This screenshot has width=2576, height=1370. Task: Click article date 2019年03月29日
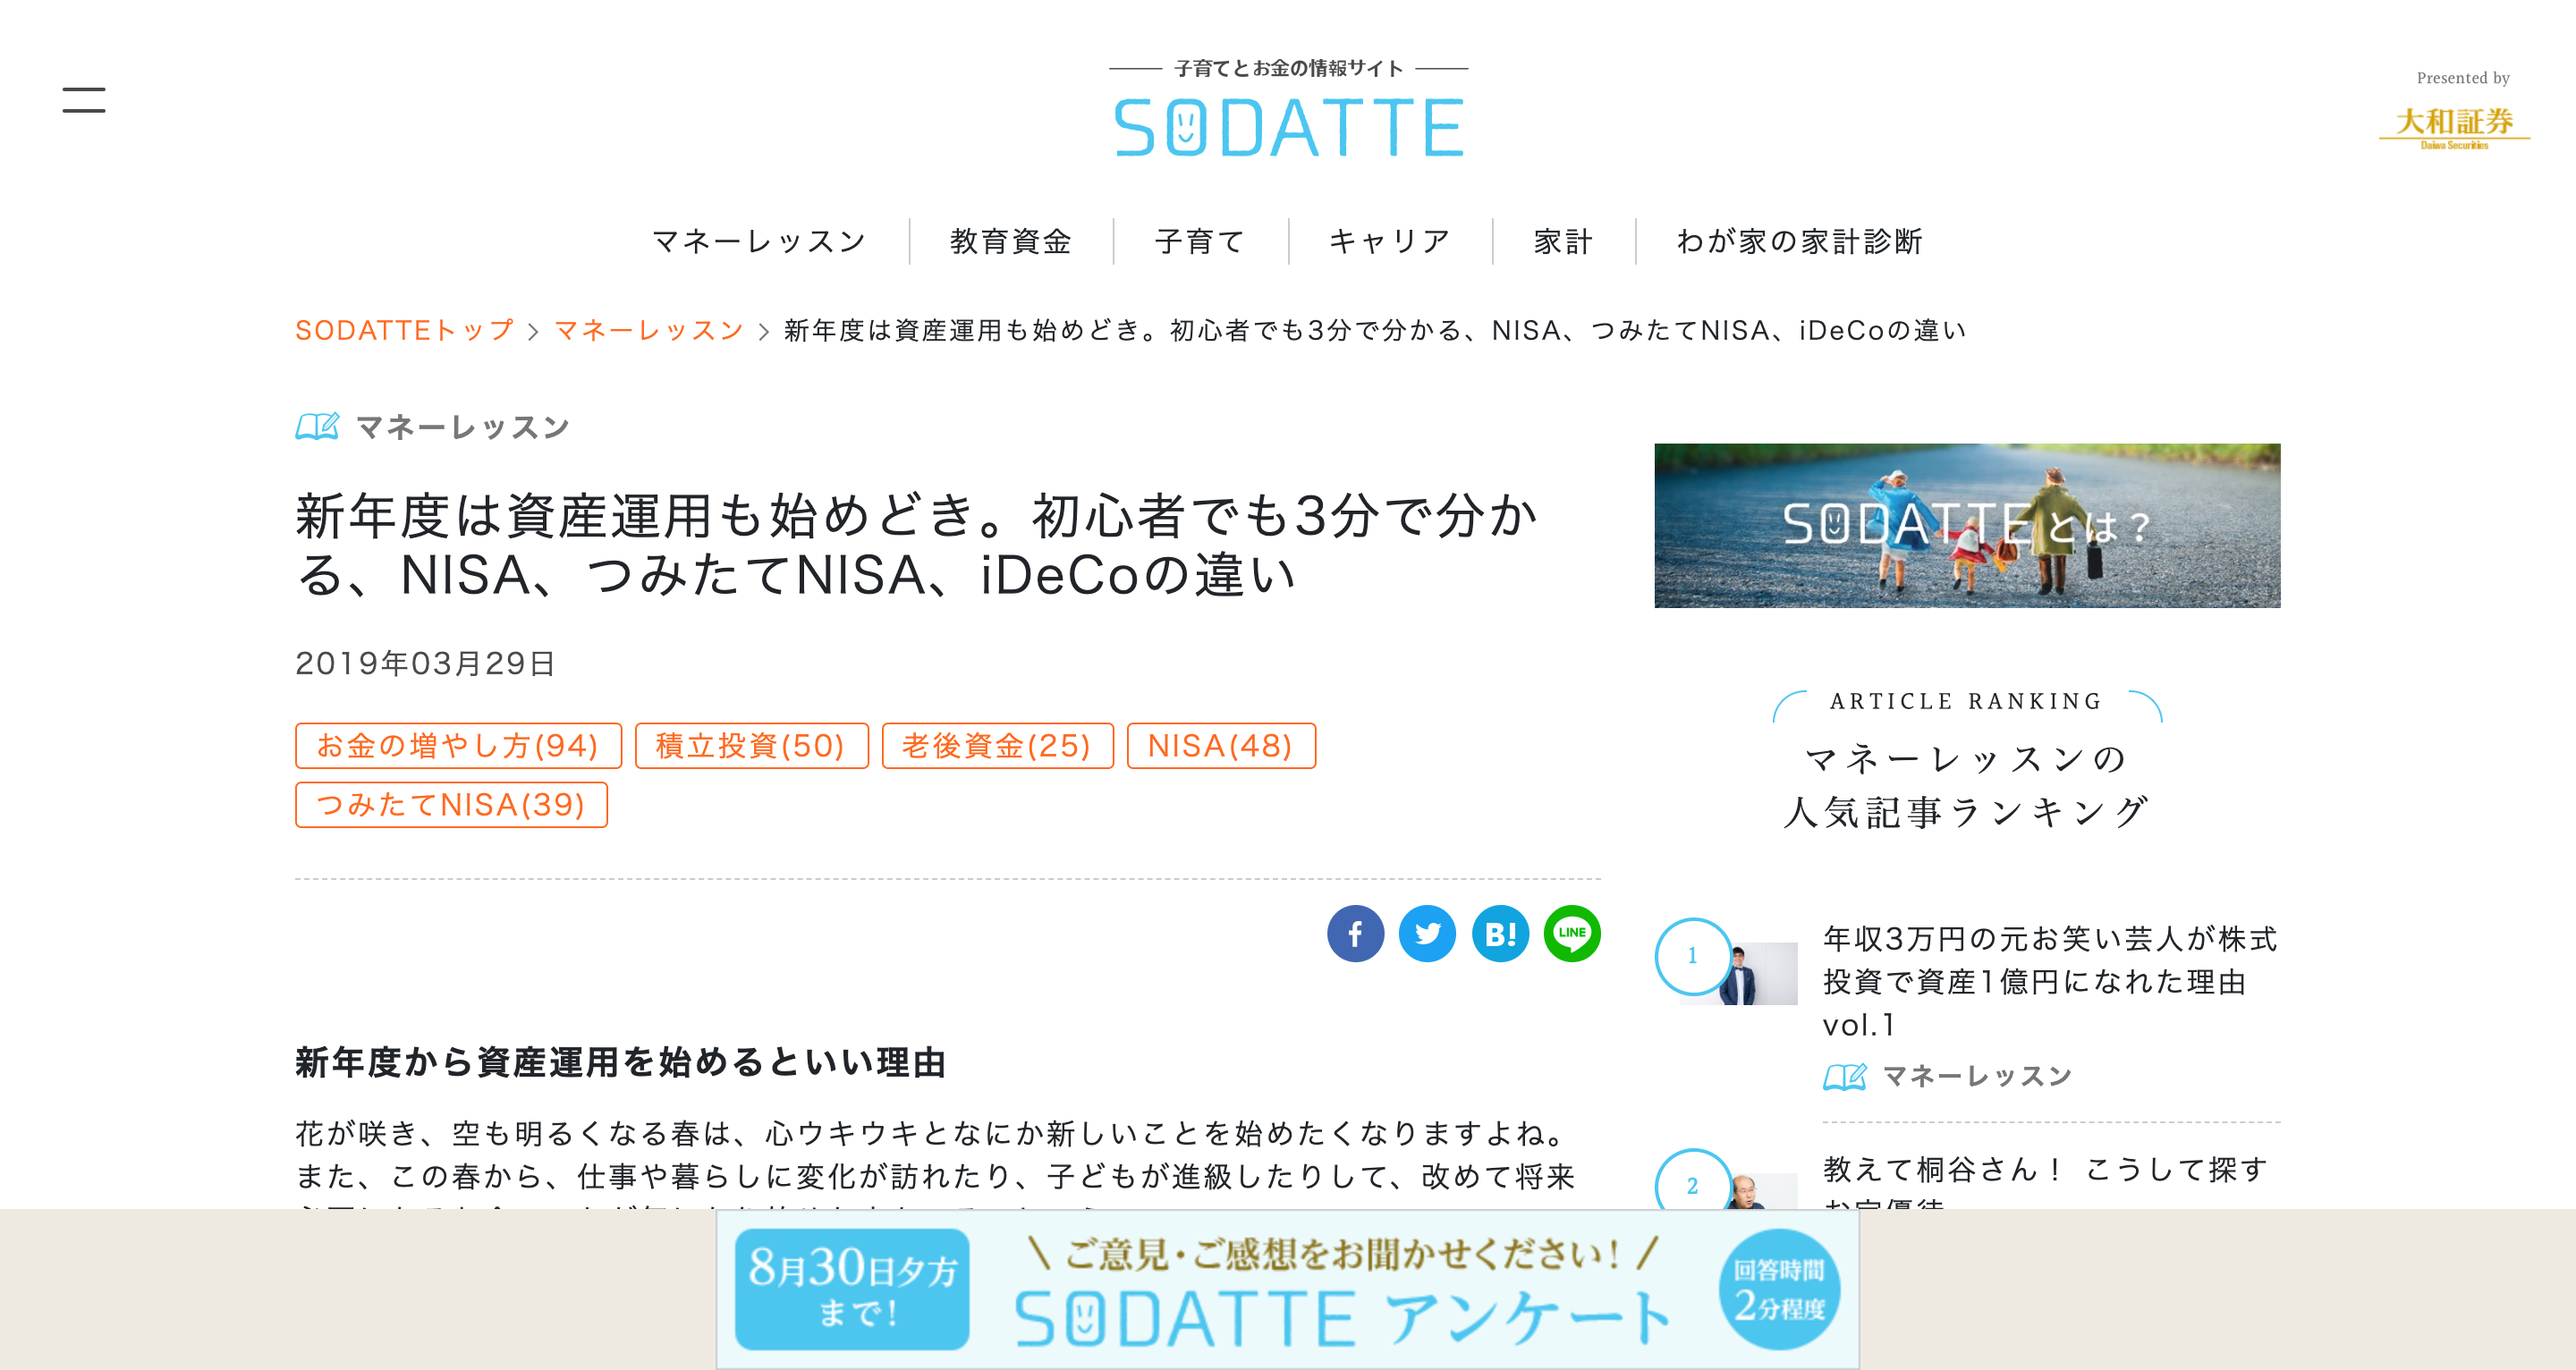point(425,663)
